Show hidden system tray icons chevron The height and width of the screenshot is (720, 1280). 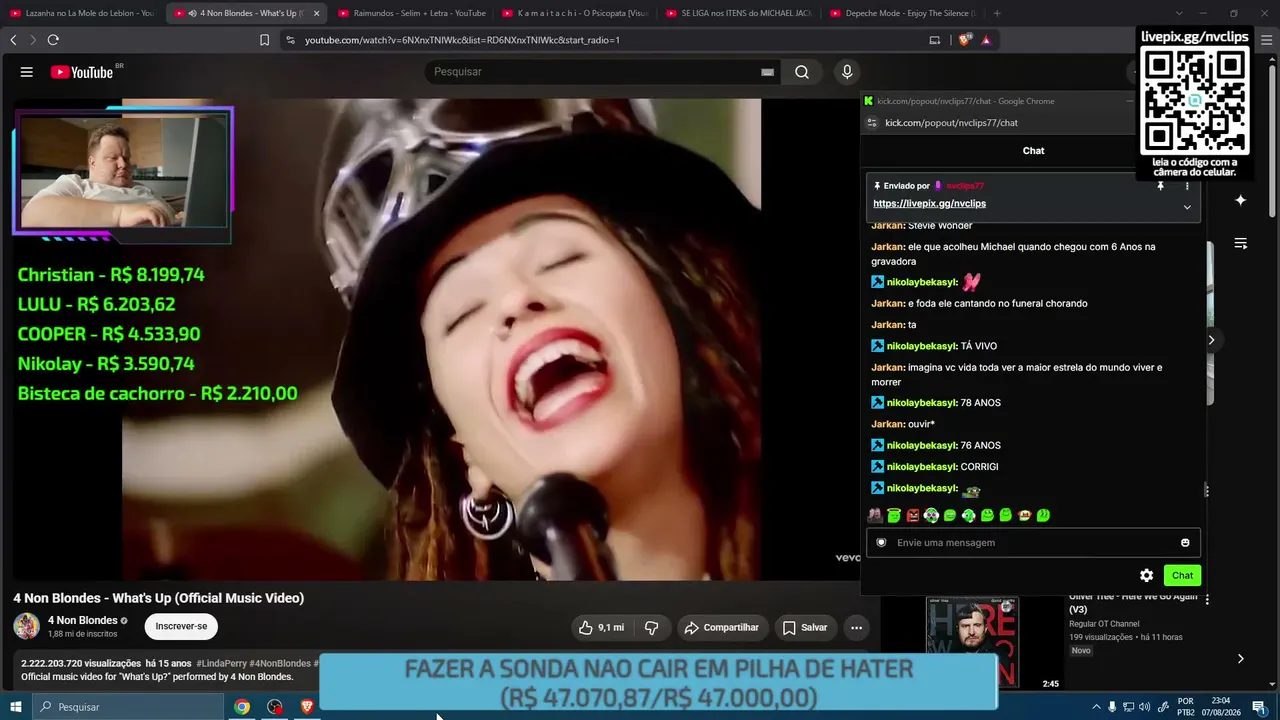coord(1096,707)
